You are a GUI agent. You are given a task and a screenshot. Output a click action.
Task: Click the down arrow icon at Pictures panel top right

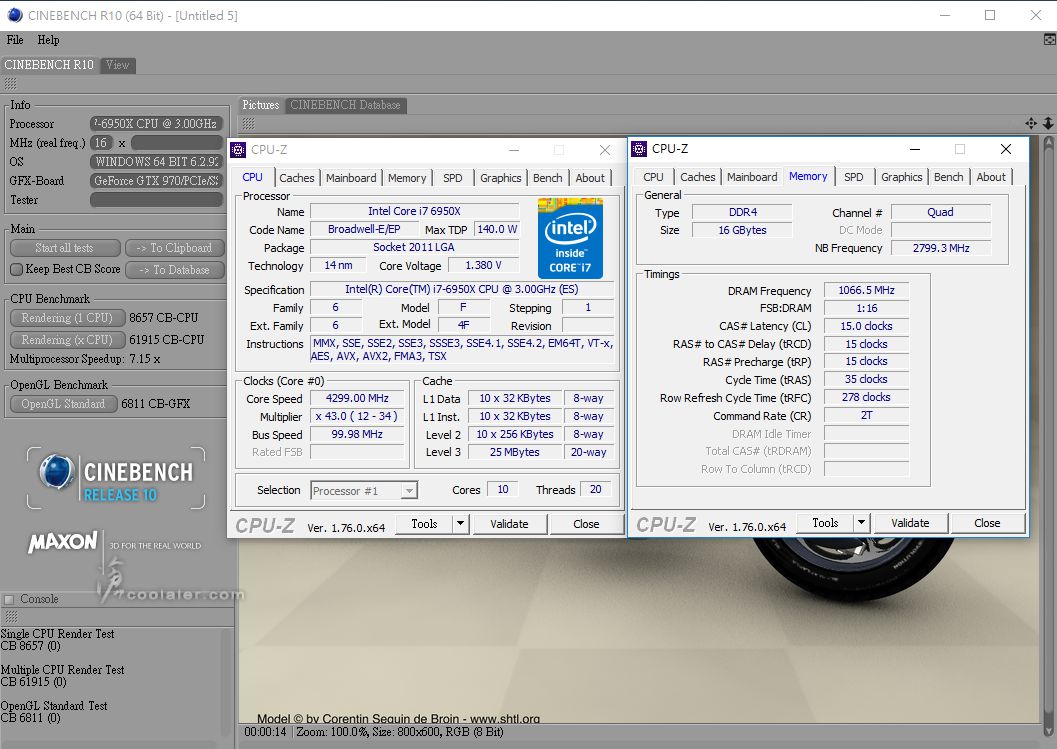coord(1048,123)
